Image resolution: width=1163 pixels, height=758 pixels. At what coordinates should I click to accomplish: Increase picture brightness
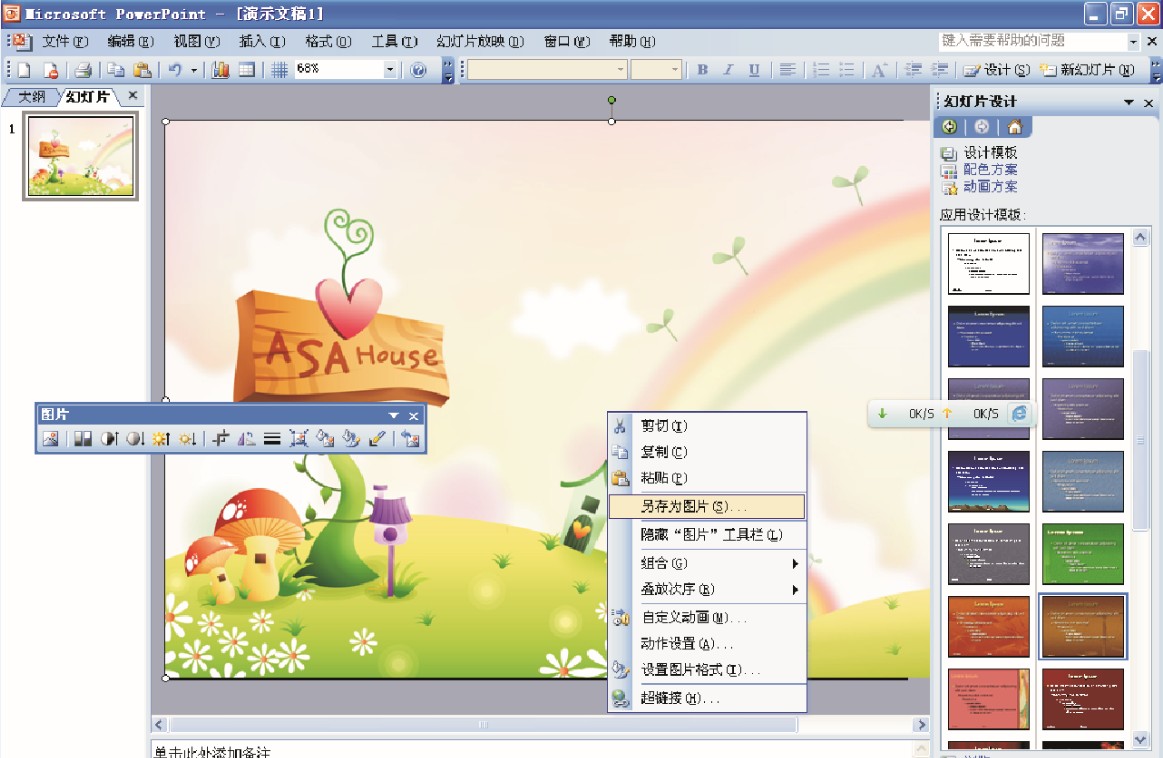coord(161,438)
